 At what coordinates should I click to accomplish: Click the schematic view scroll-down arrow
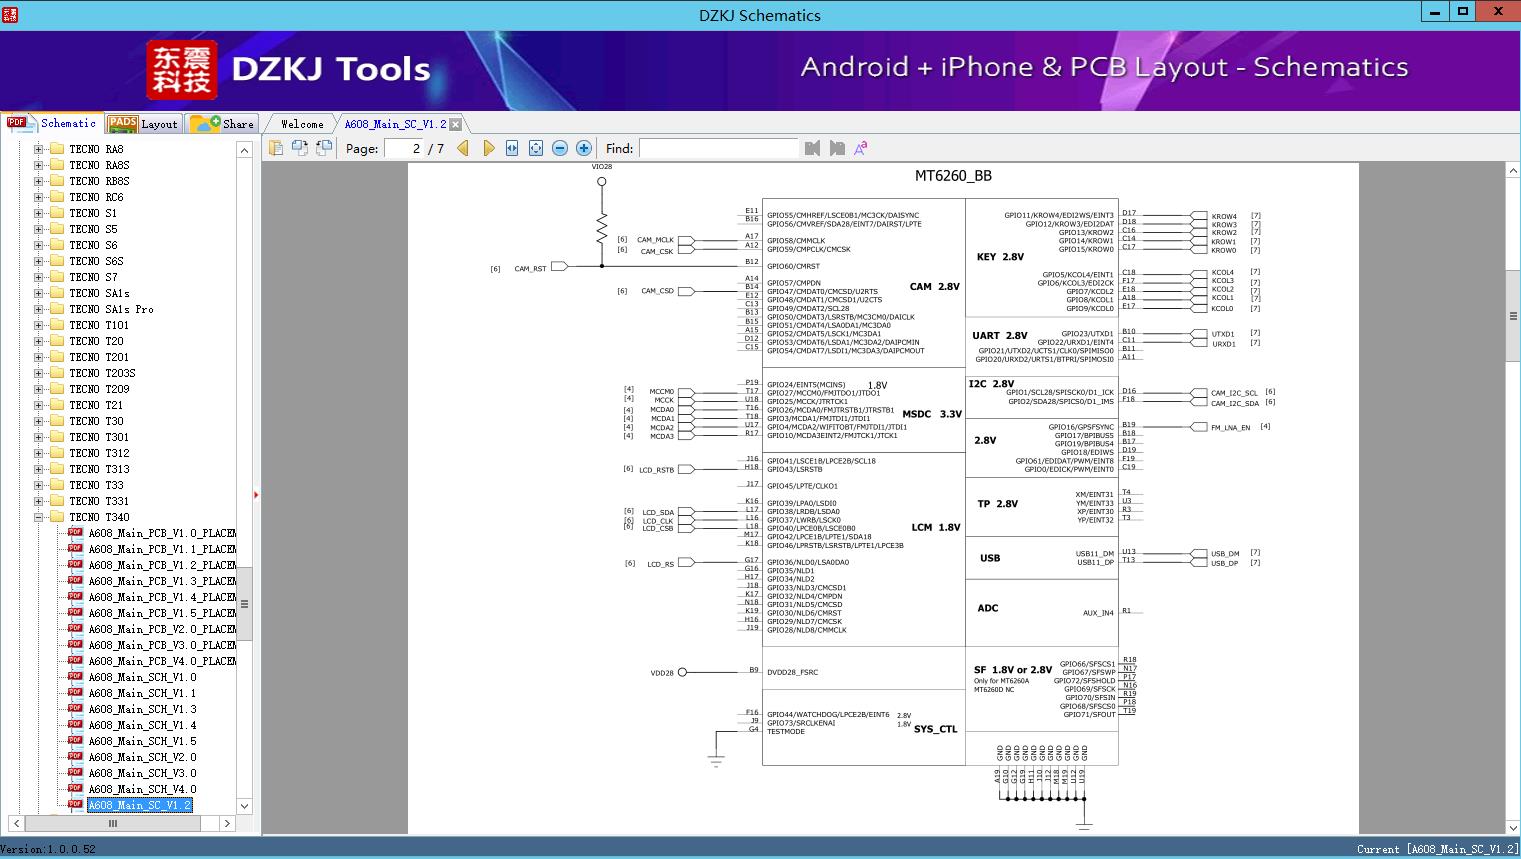(x=1513, y=827)
